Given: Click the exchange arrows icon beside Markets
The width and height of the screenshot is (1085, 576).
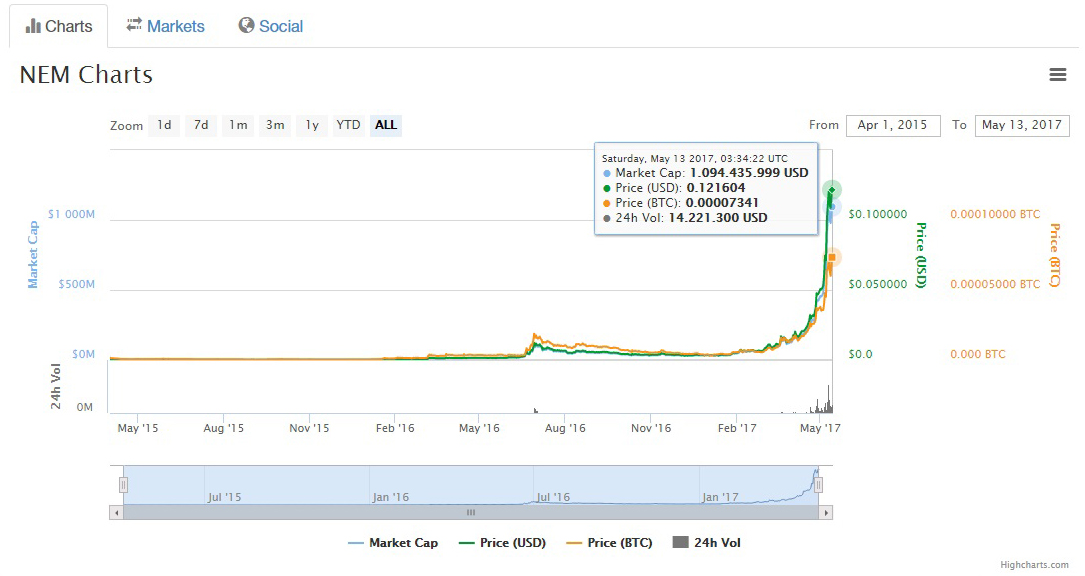Looking at the screenshot, I should pos(134,25).
